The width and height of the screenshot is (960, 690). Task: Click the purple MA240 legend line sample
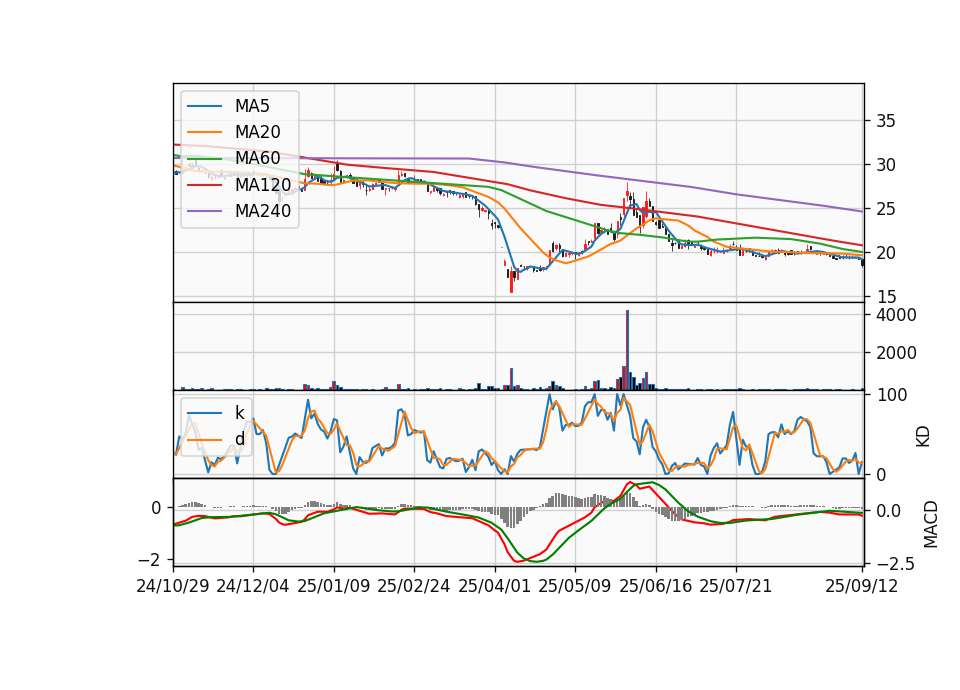point(204,211)
